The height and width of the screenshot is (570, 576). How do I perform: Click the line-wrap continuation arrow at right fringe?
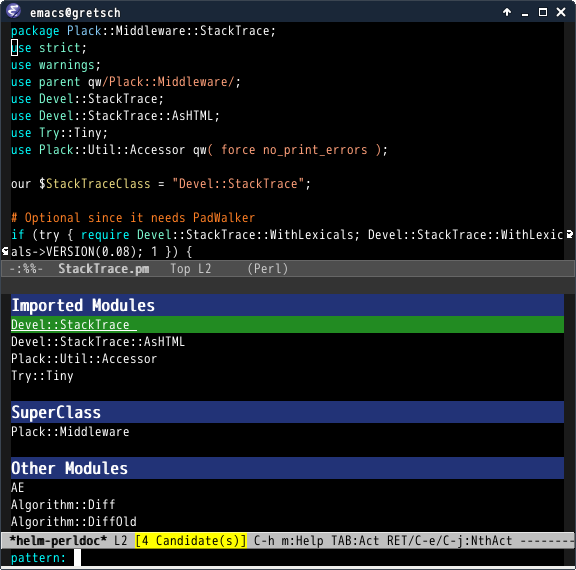coord(570,234)
